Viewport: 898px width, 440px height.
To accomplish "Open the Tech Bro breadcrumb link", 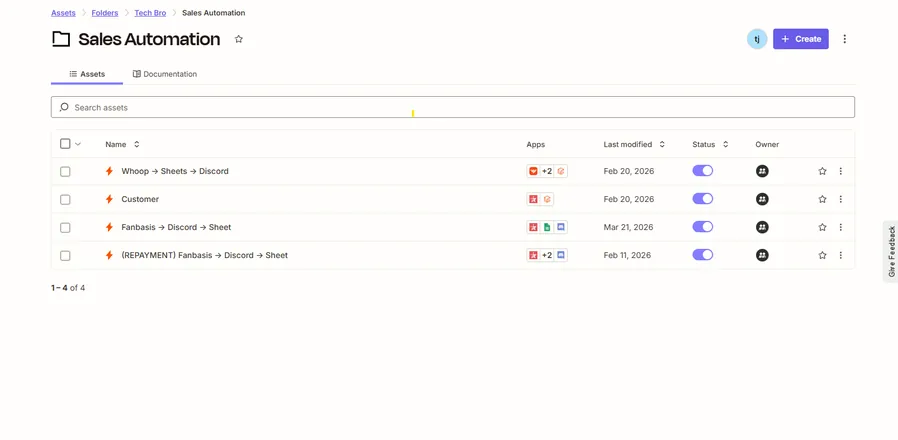I will point(150,13).
